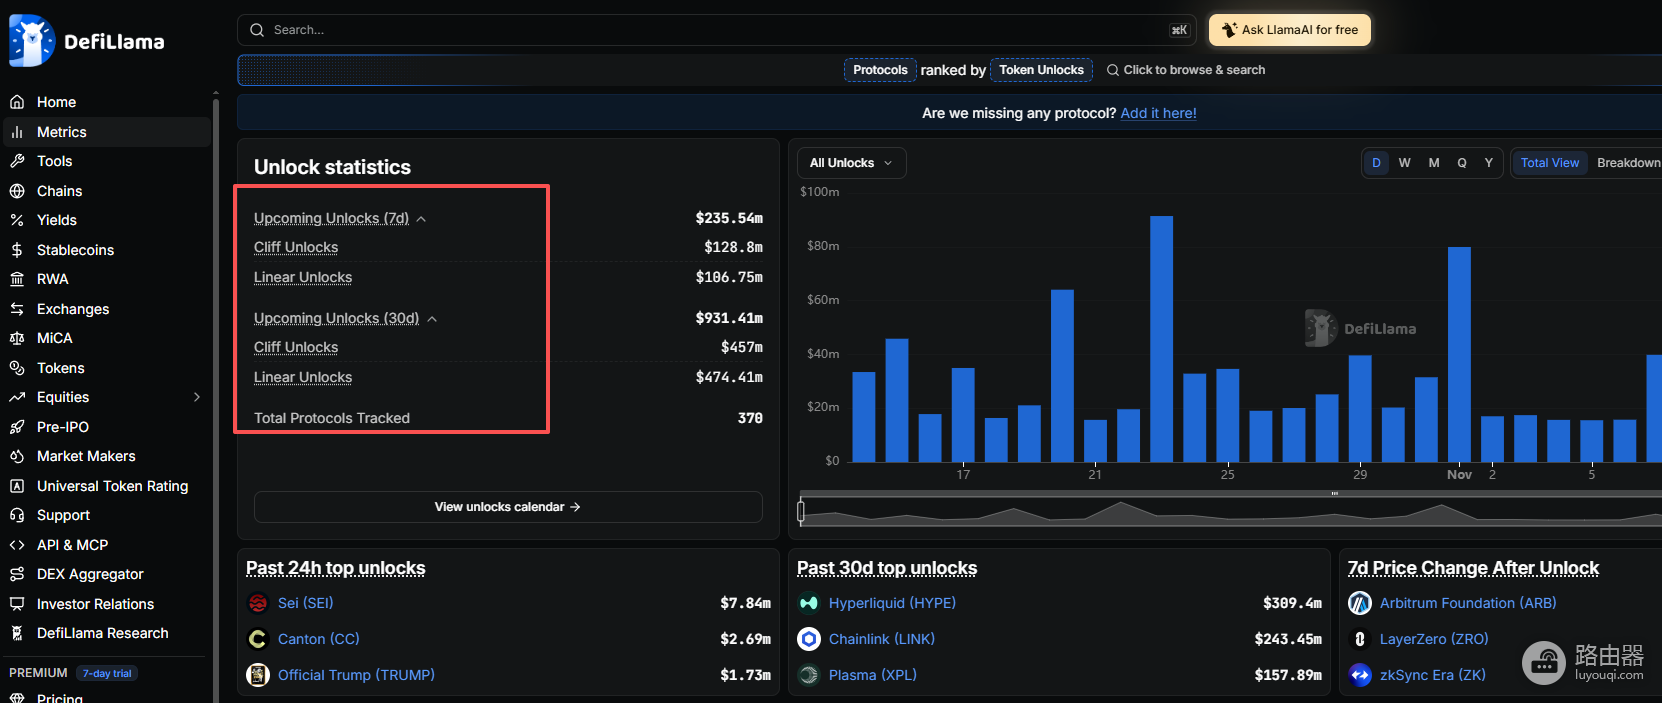Image resolution: width=1662 pixels, height=703 pixels.
Task: Collapse Upcoming Unlocks (7d) chevron
Action: tap(421, 219)
